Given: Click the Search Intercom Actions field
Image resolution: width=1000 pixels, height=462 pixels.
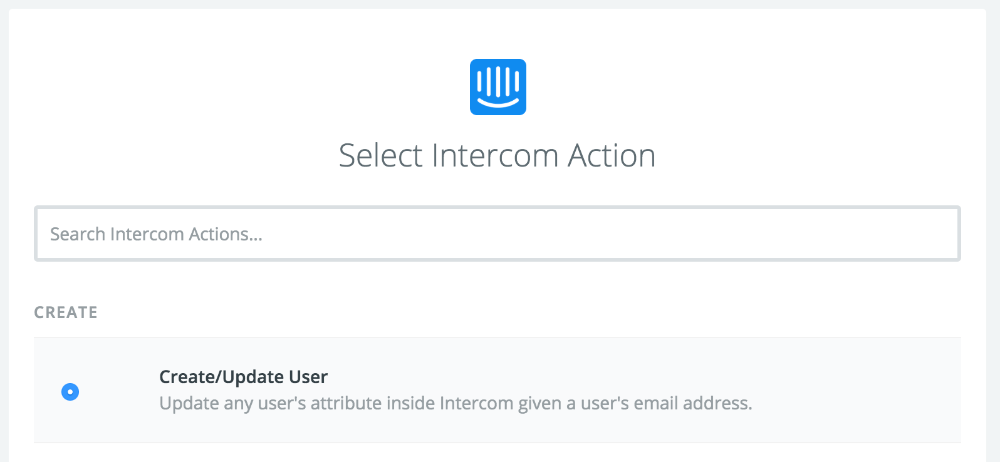Looking at the screenshot, I should (x=497, y=234).
